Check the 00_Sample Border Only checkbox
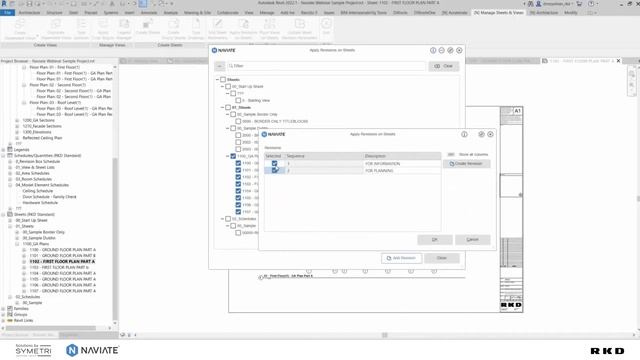Screen dimensions: 640x360 (233, 114)
